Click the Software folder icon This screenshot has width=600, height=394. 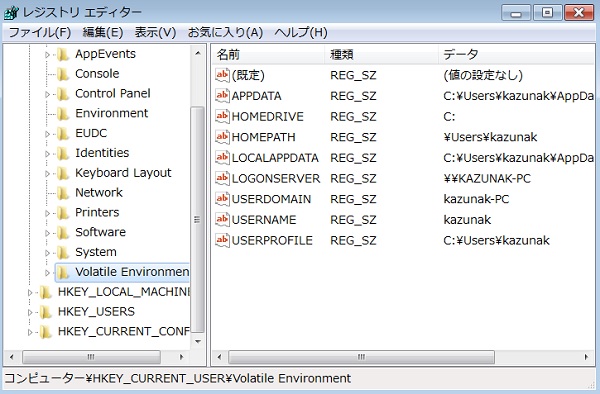point(63,232)
